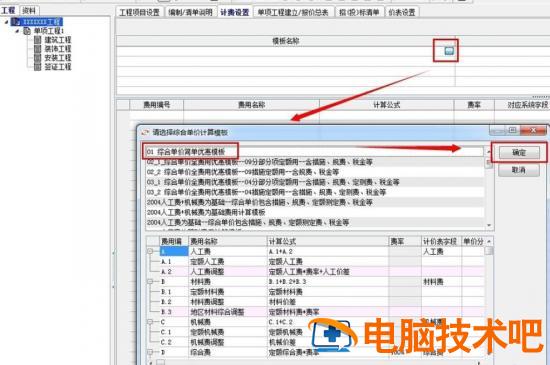Click formula cell 定额人工费*费率+人工价差
The image size is (550, 365).
coord(328,272)
